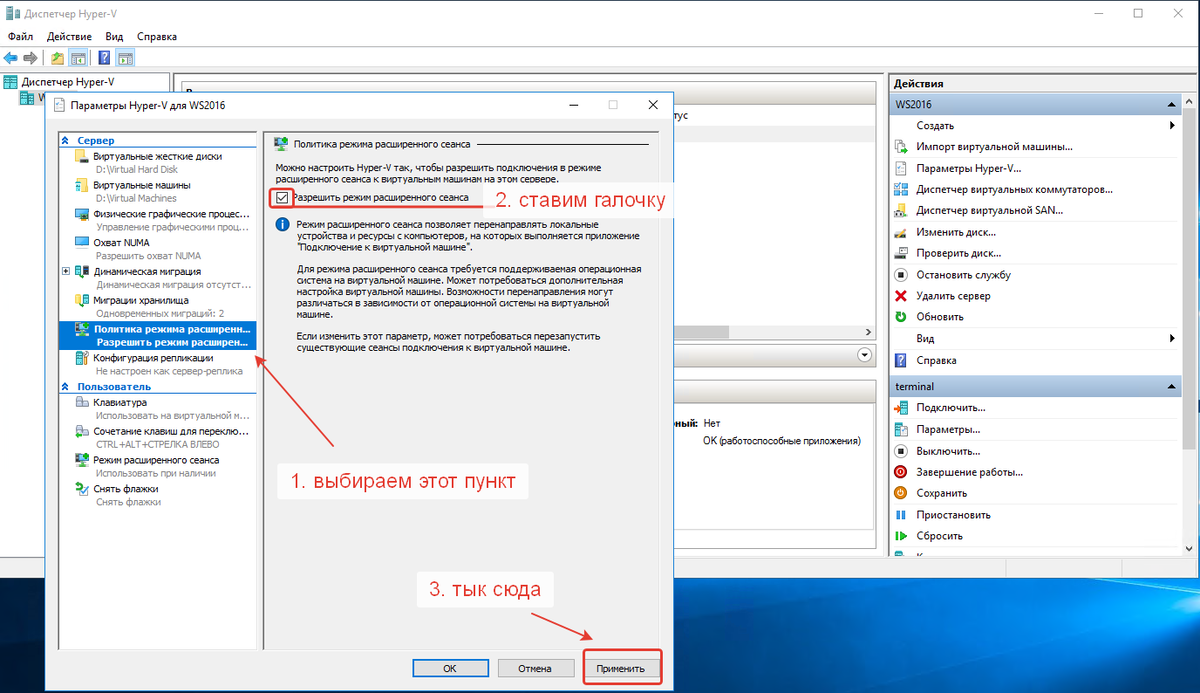Toggle Разрешить режим расширенного сеанса checkbox

click(x=282, y=198)
